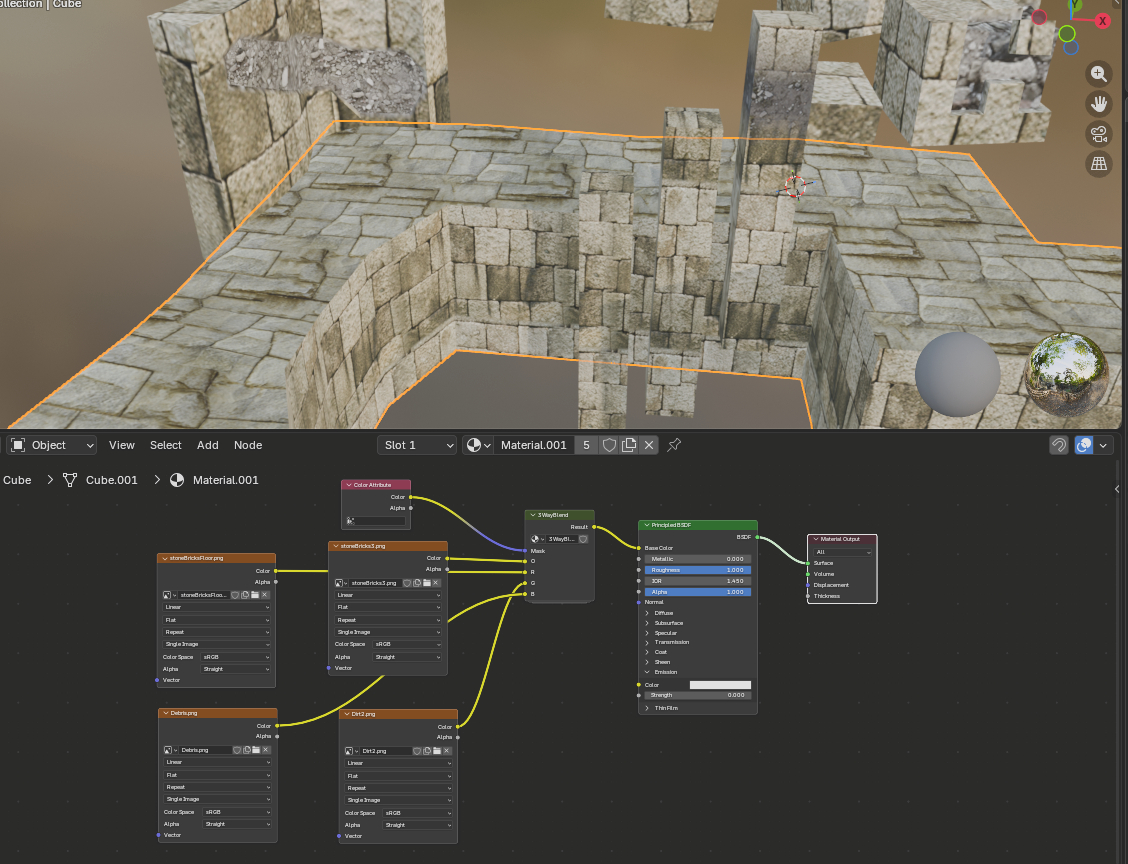The width and height of the screenshot is (1128, 864).
Task: Click the Cube.001 breadcrumb
Action: pos(111,480)
